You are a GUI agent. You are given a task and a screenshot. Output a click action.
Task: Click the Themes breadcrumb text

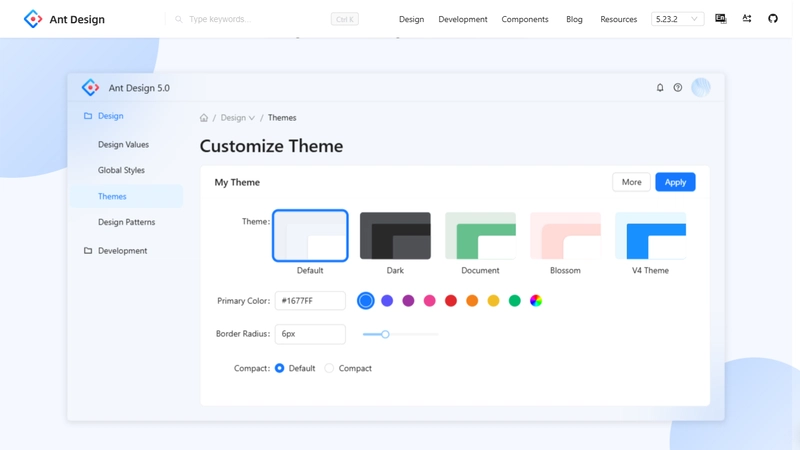(x=282, y=118)
